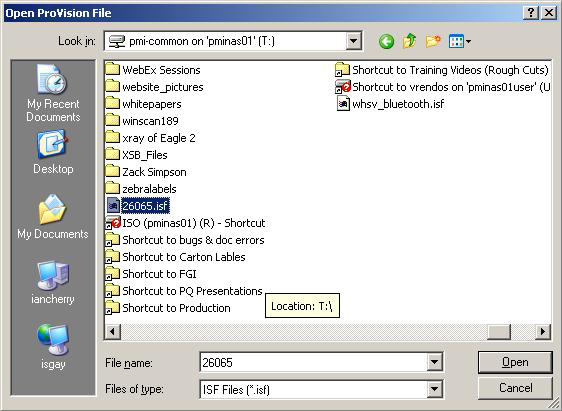The height and width of the screenshot is (411, 562).
Task: Create a new folder
Action: tap(433, 41)
